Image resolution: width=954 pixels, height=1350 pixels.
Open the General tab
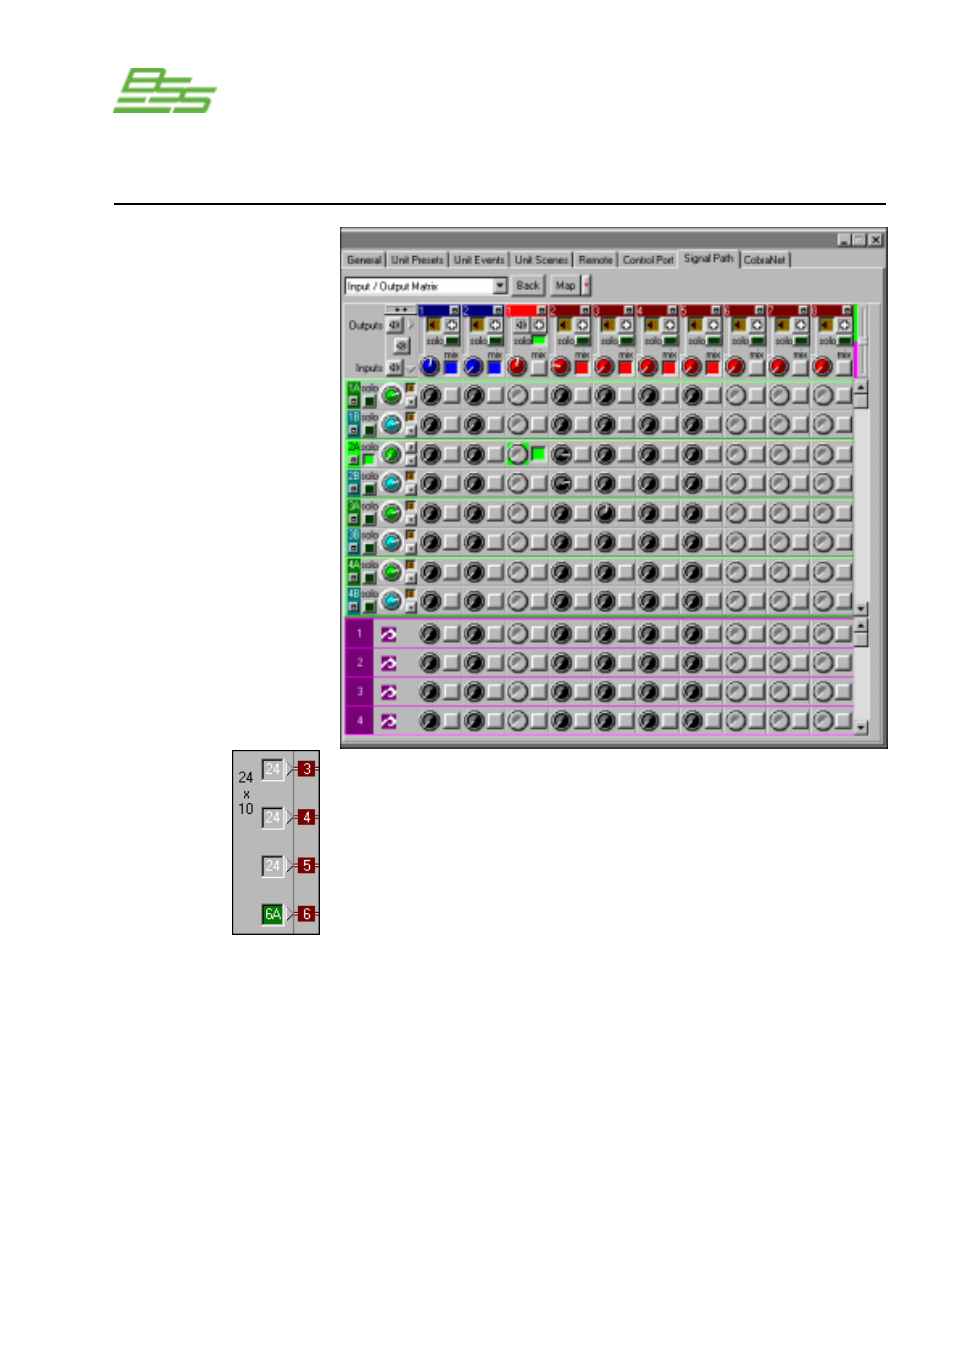pos(364,260)
